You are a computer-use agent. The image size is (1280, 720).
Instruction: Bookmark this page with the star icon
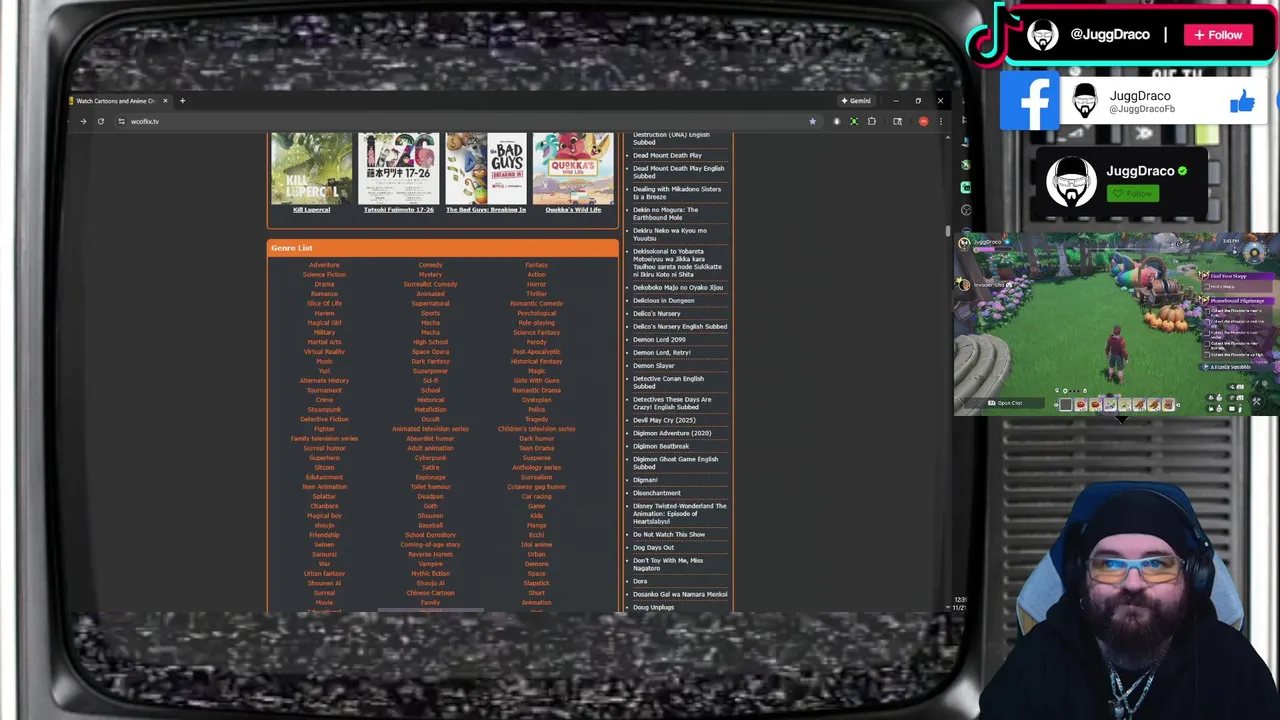point(812,121)
